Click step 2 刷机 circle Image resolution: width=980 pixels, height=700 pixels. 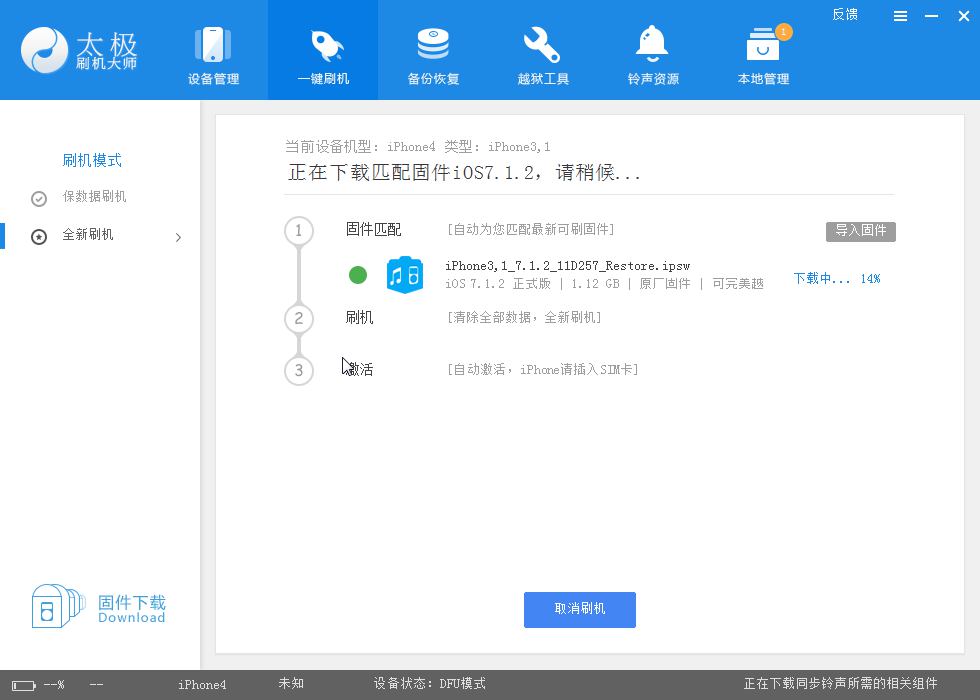[x=298, y=318]
